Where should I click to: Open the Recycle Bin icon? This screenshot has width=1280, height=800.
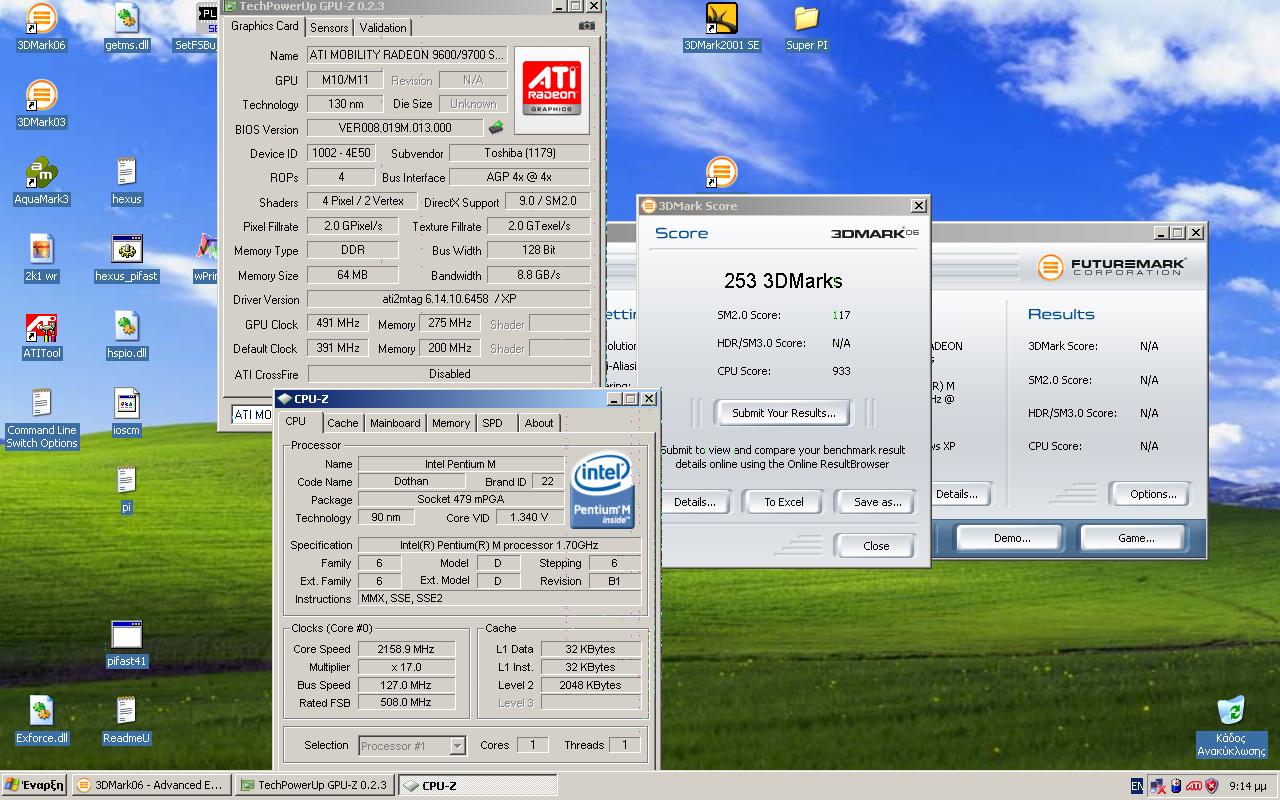point(1231,726)
